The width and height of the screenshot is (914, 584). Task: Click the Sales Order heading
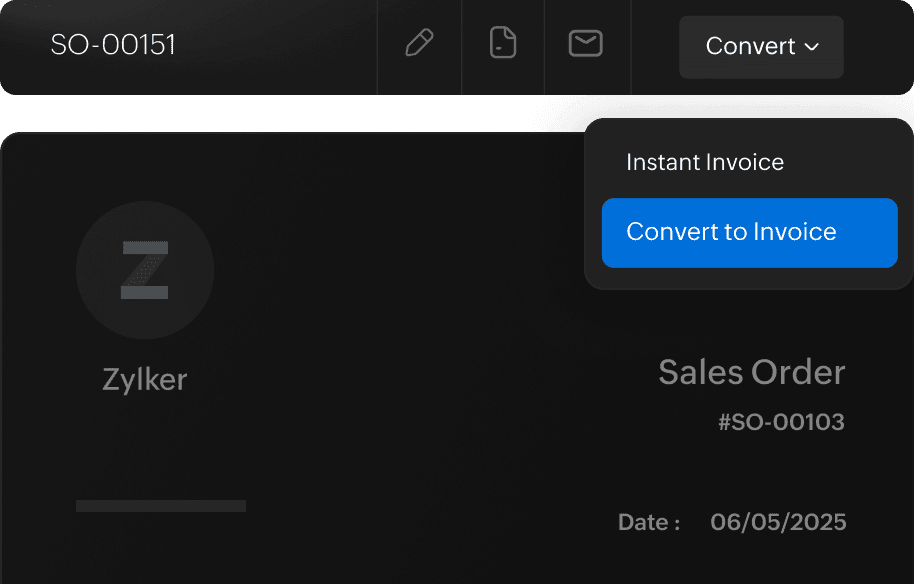tap(751, 373)
